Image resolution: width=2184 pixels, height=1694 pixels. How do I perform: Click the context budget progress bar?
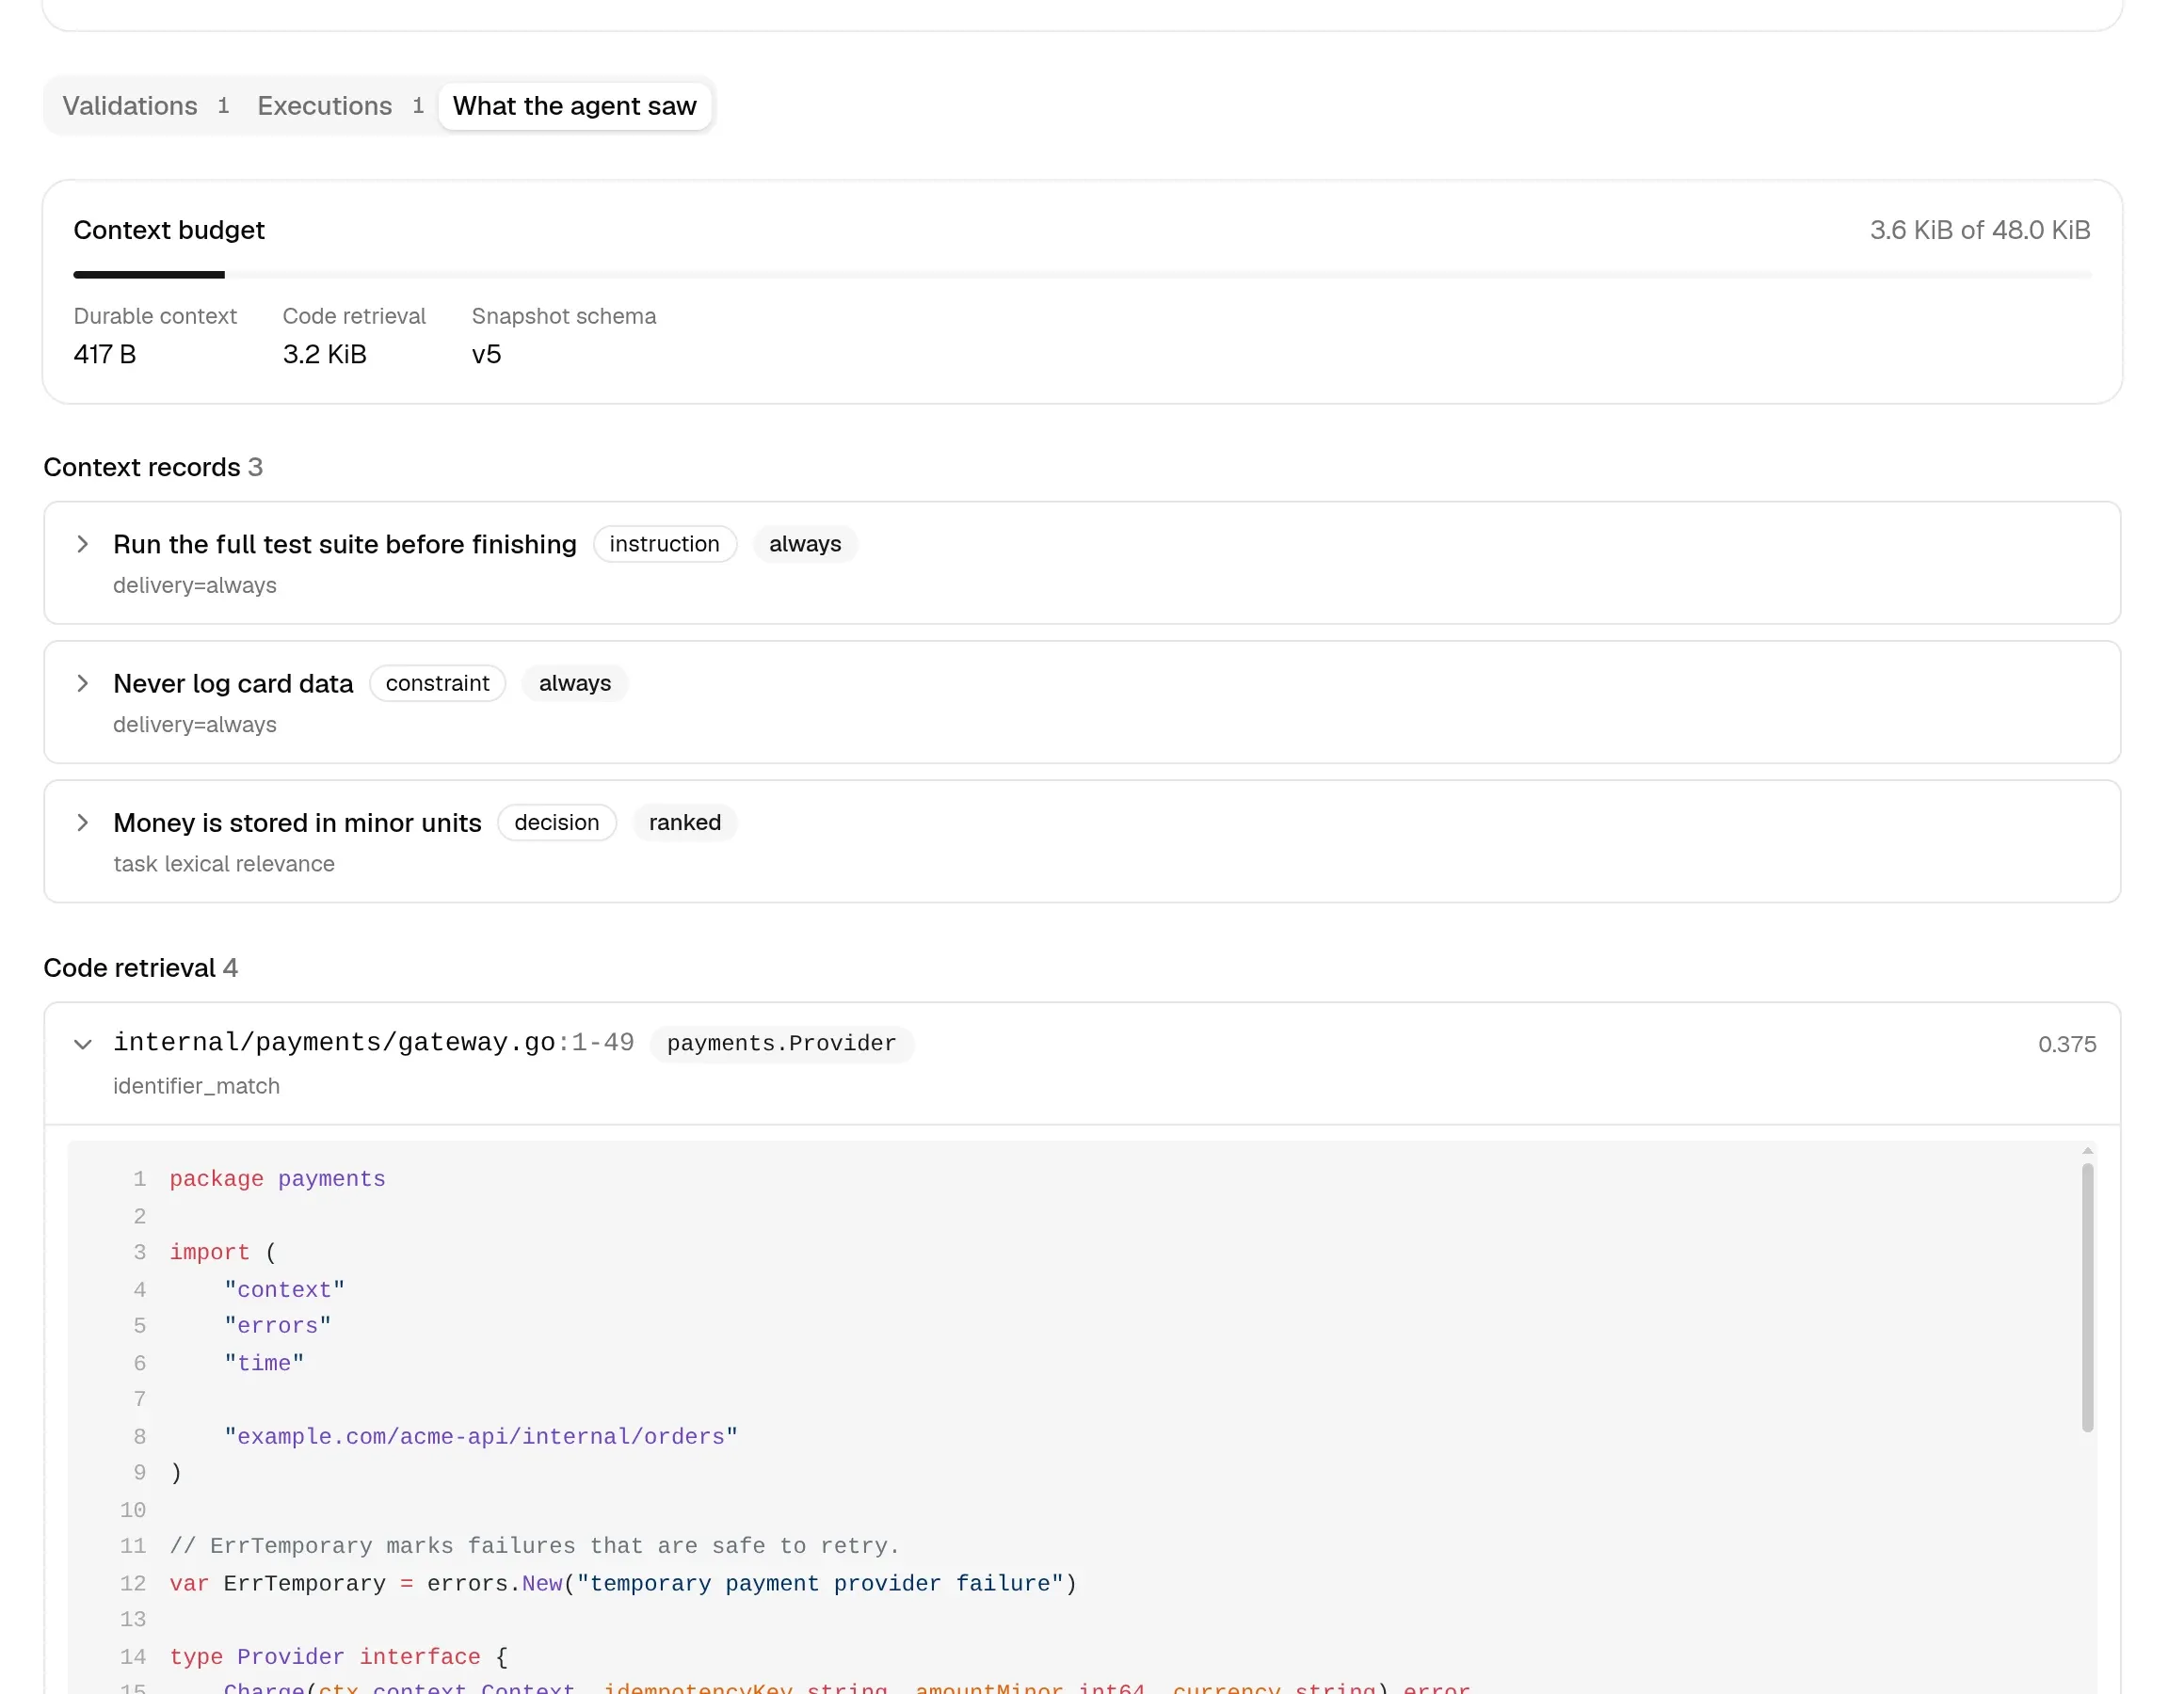pyautogui.click(x=1082, y=274)
